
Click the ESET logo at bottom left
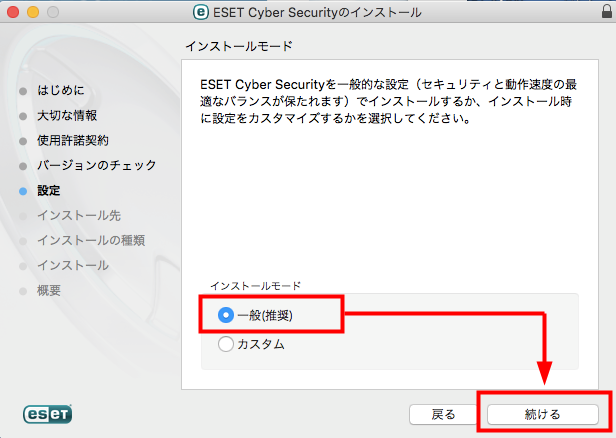[48, 414]
